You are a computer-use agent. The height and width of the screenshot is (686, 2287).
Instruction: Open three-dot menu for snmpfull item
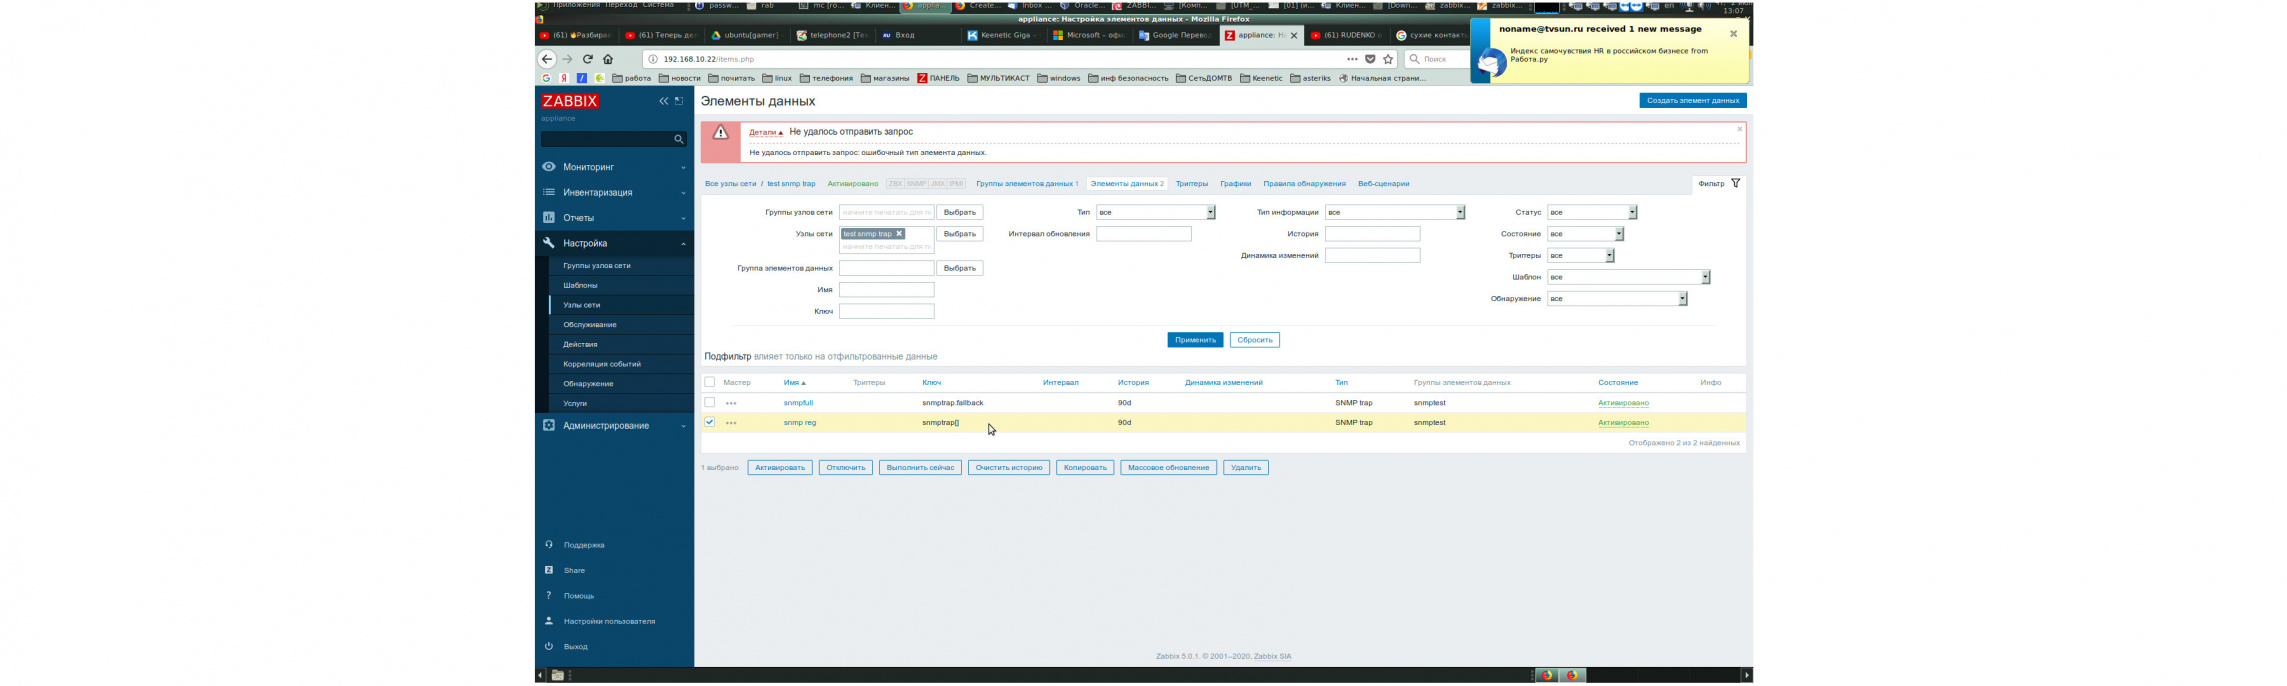pos(731,403)
